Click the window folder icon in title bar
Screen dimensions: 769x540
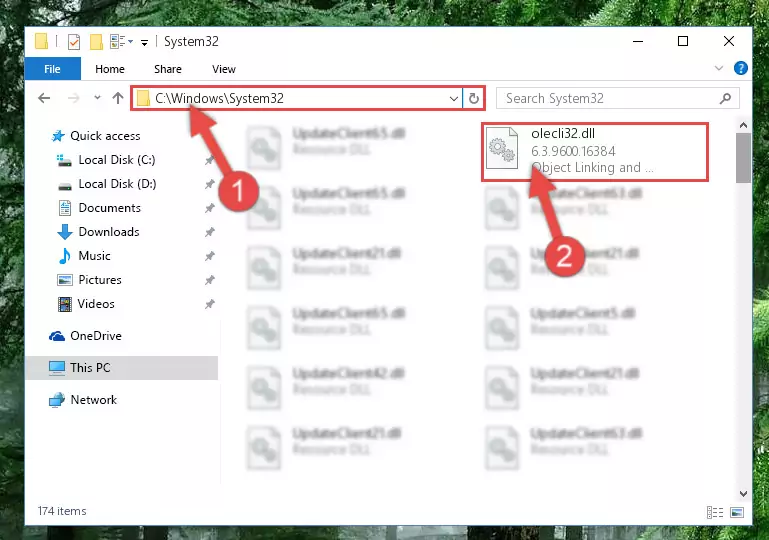[x=42, y=42]
